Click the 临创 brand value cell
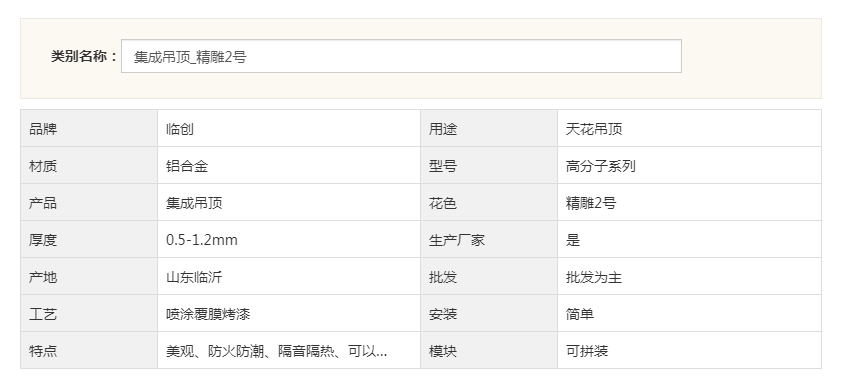The image size is (844, 381). click(289, 129)
